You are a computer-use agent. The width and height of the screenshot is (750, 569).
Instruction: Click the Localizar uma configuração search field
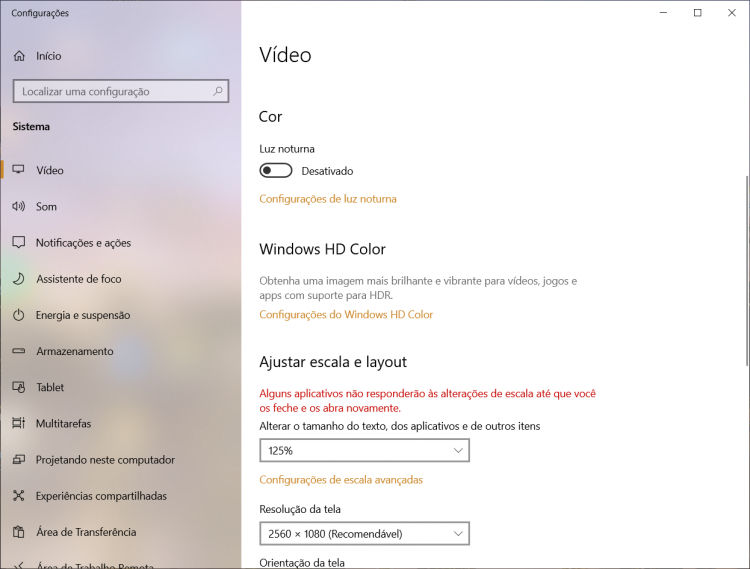(x=121, y=91)
